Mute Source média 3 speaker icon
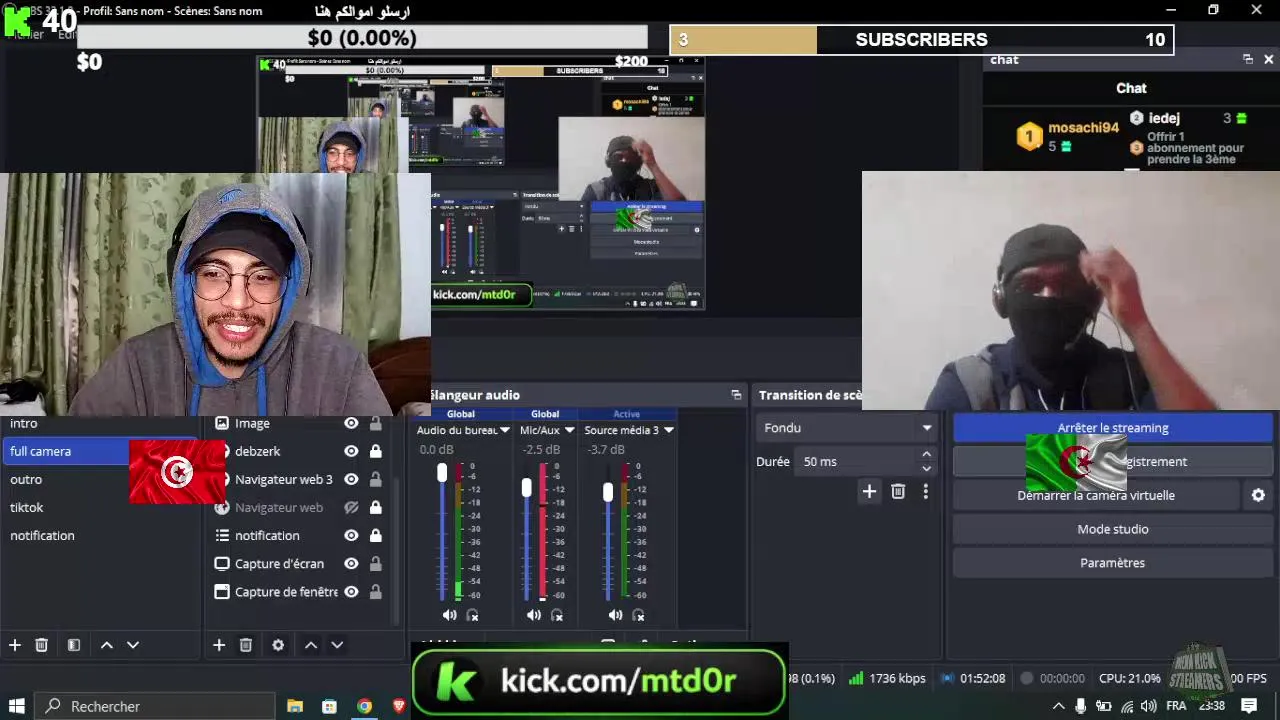This screenshot has height=720, width=1280. 615,615
